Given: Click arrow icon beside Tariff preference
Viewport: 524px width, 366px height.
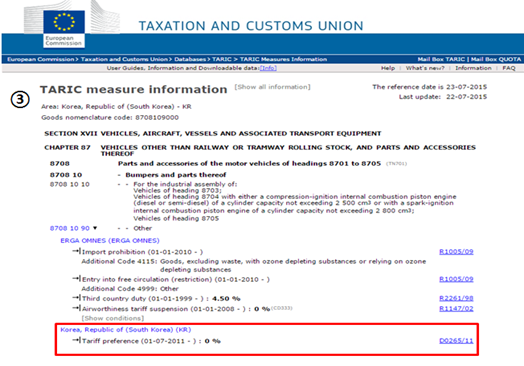Looking at the screenshot, I should coord(77,340).
